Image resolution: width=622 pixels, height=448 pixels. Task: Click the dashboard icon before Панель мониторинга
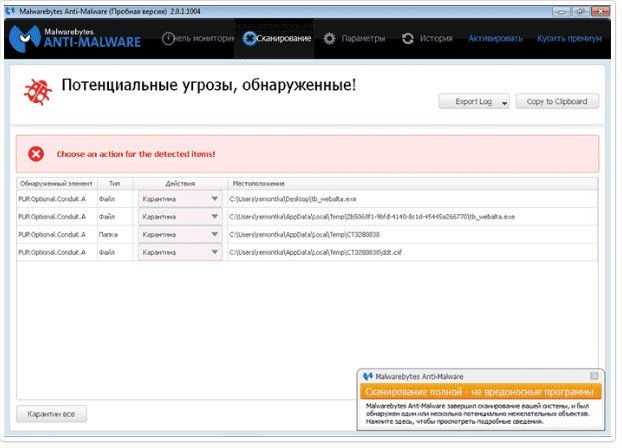(170, 39)
